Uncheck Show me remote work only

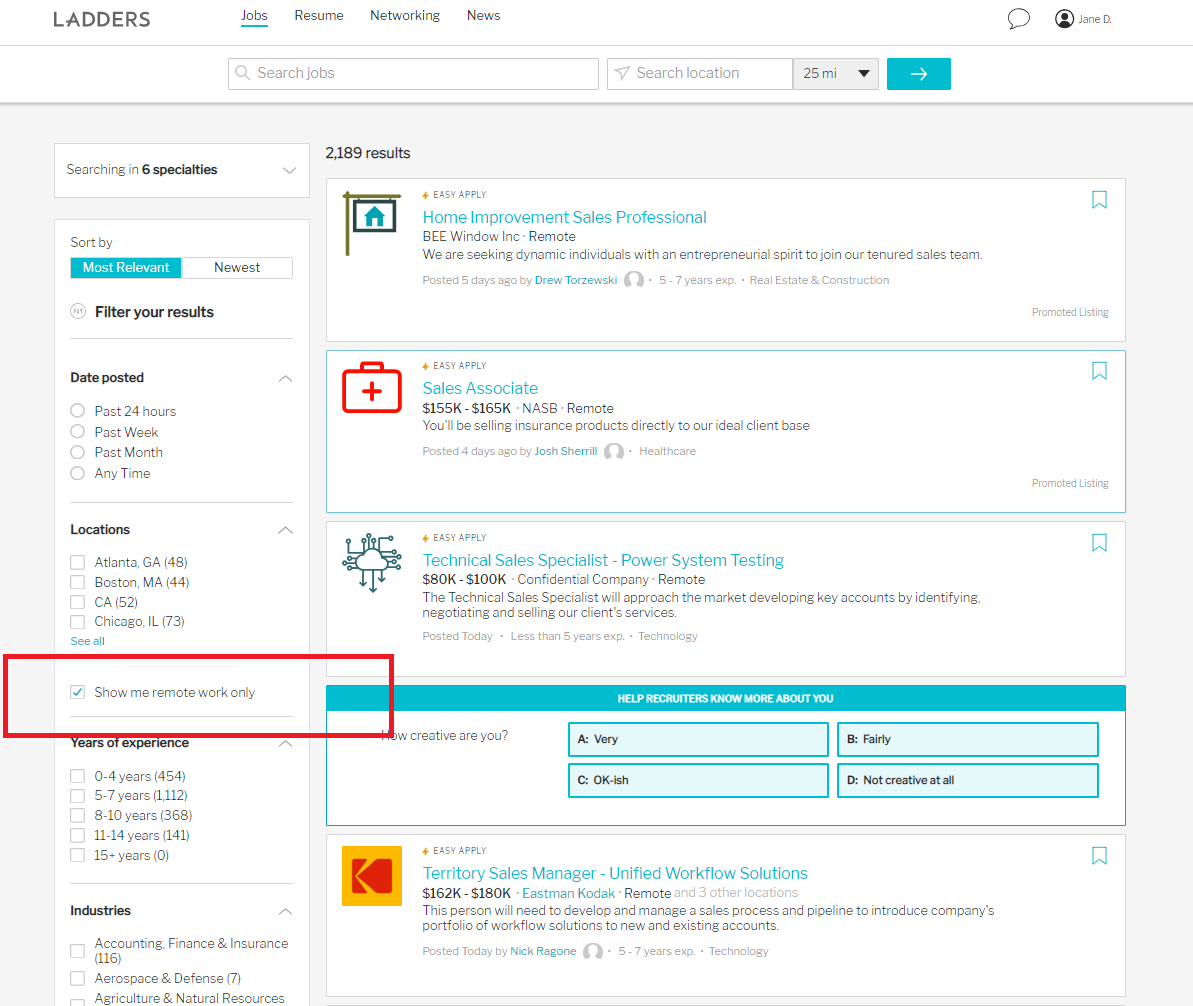pos(78,692)
